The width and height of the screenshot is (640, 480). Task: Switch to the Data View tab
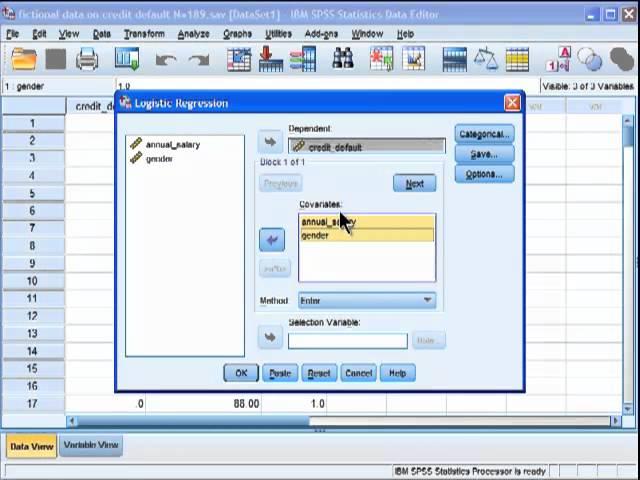32,447
